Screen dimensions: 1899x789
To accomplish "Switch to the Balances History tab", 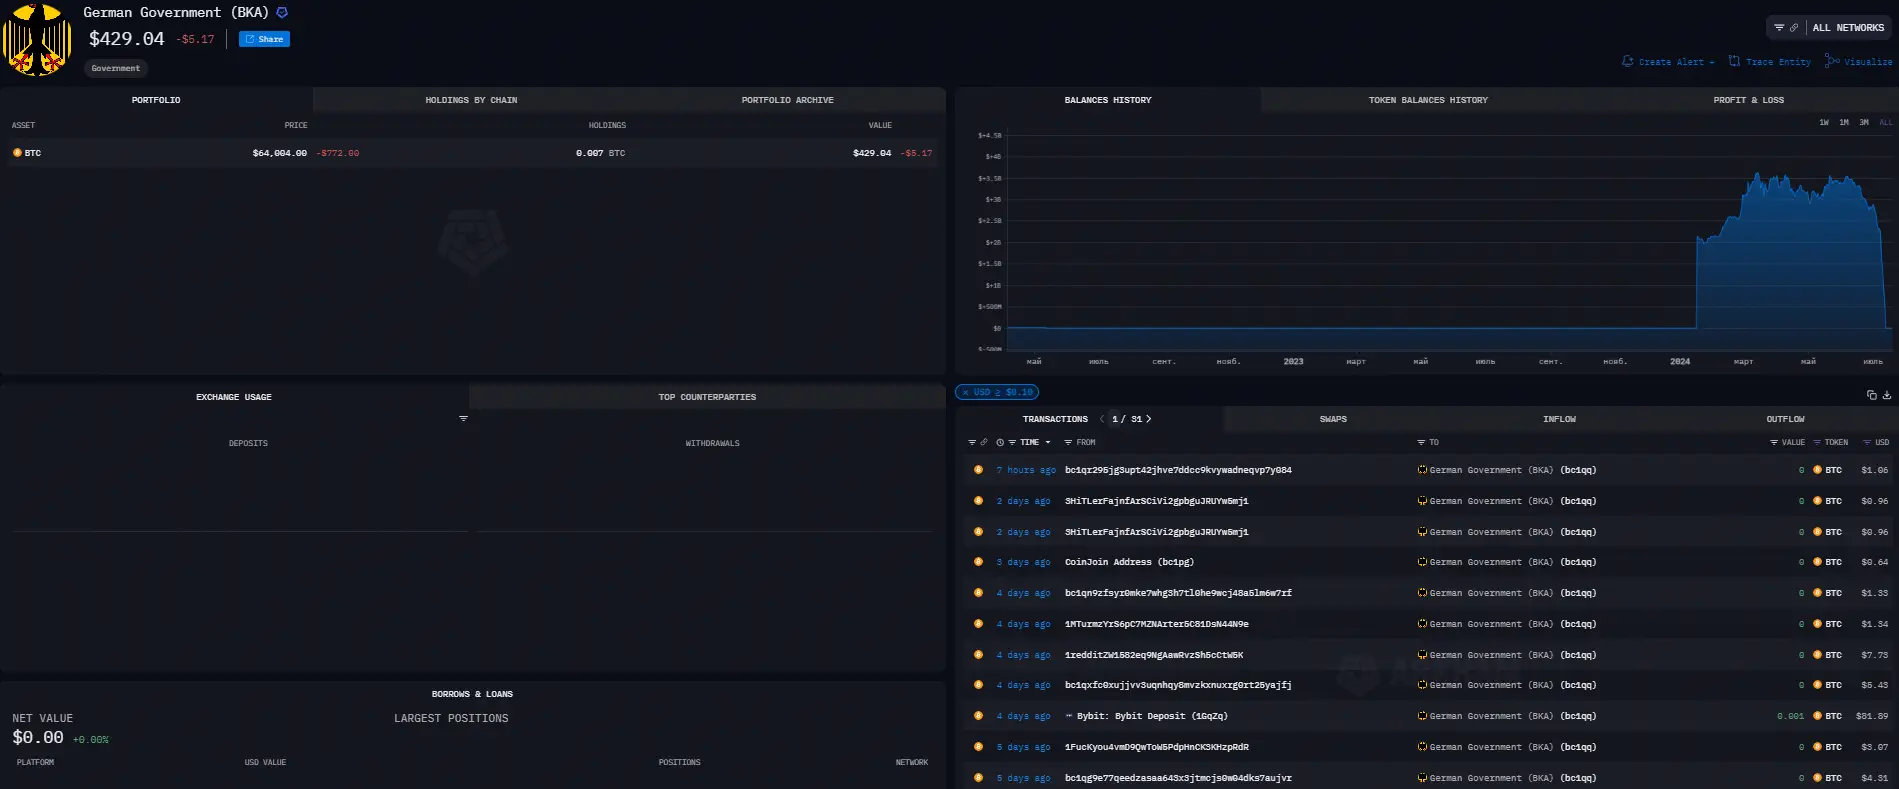I will click(1108, 100).
